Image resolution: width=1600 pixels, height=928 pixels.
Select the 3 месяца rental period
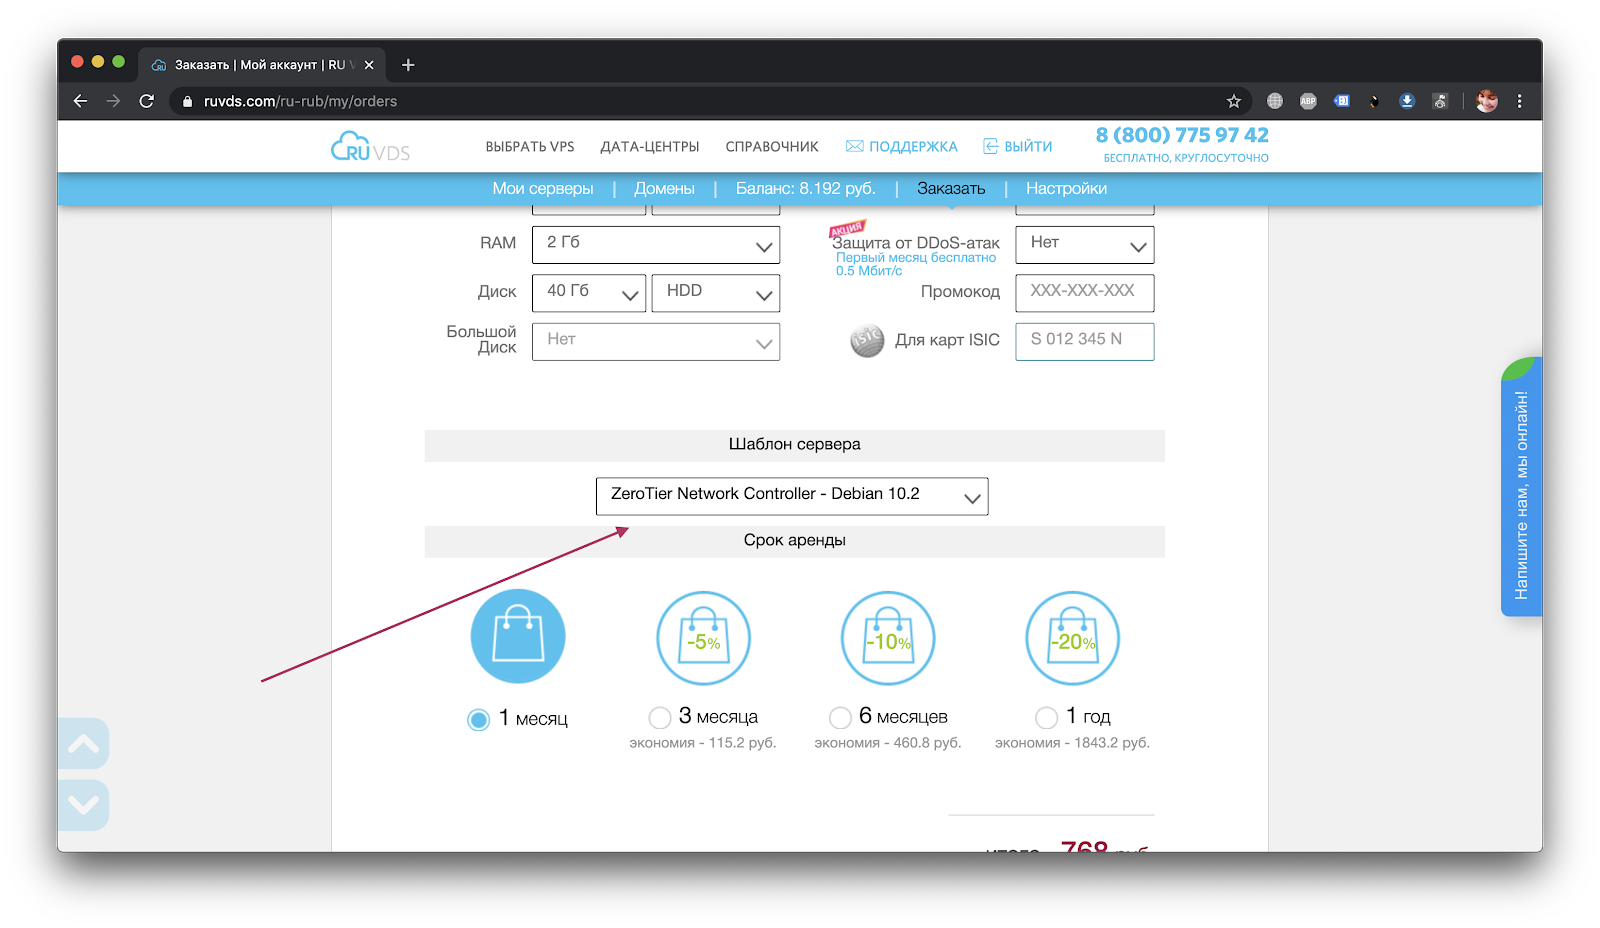tap(660, 718)
